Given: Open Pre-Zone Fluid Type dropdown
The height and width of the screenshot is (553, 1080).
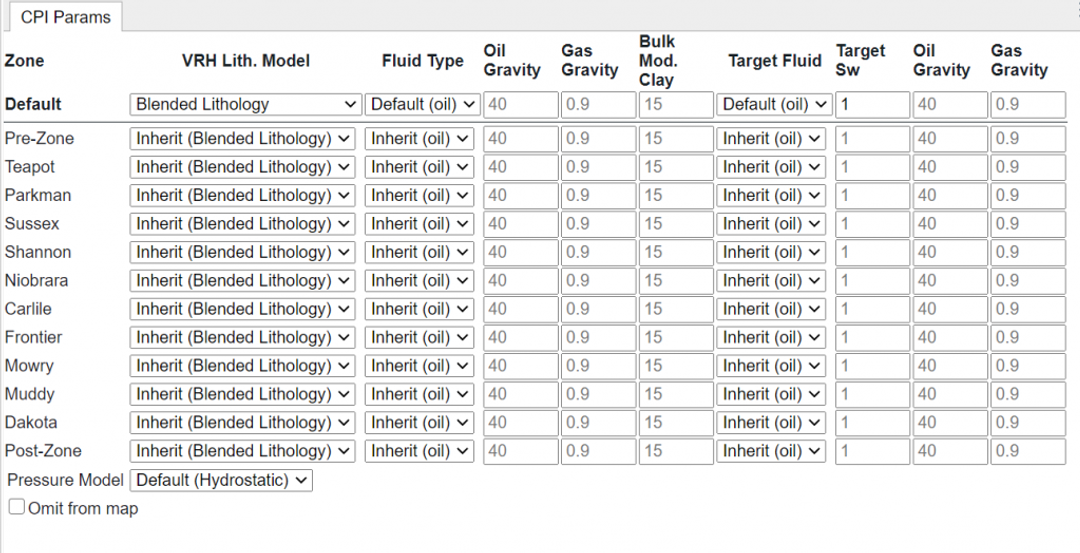Looking at the screenshot, I should (x=419, y=138).
